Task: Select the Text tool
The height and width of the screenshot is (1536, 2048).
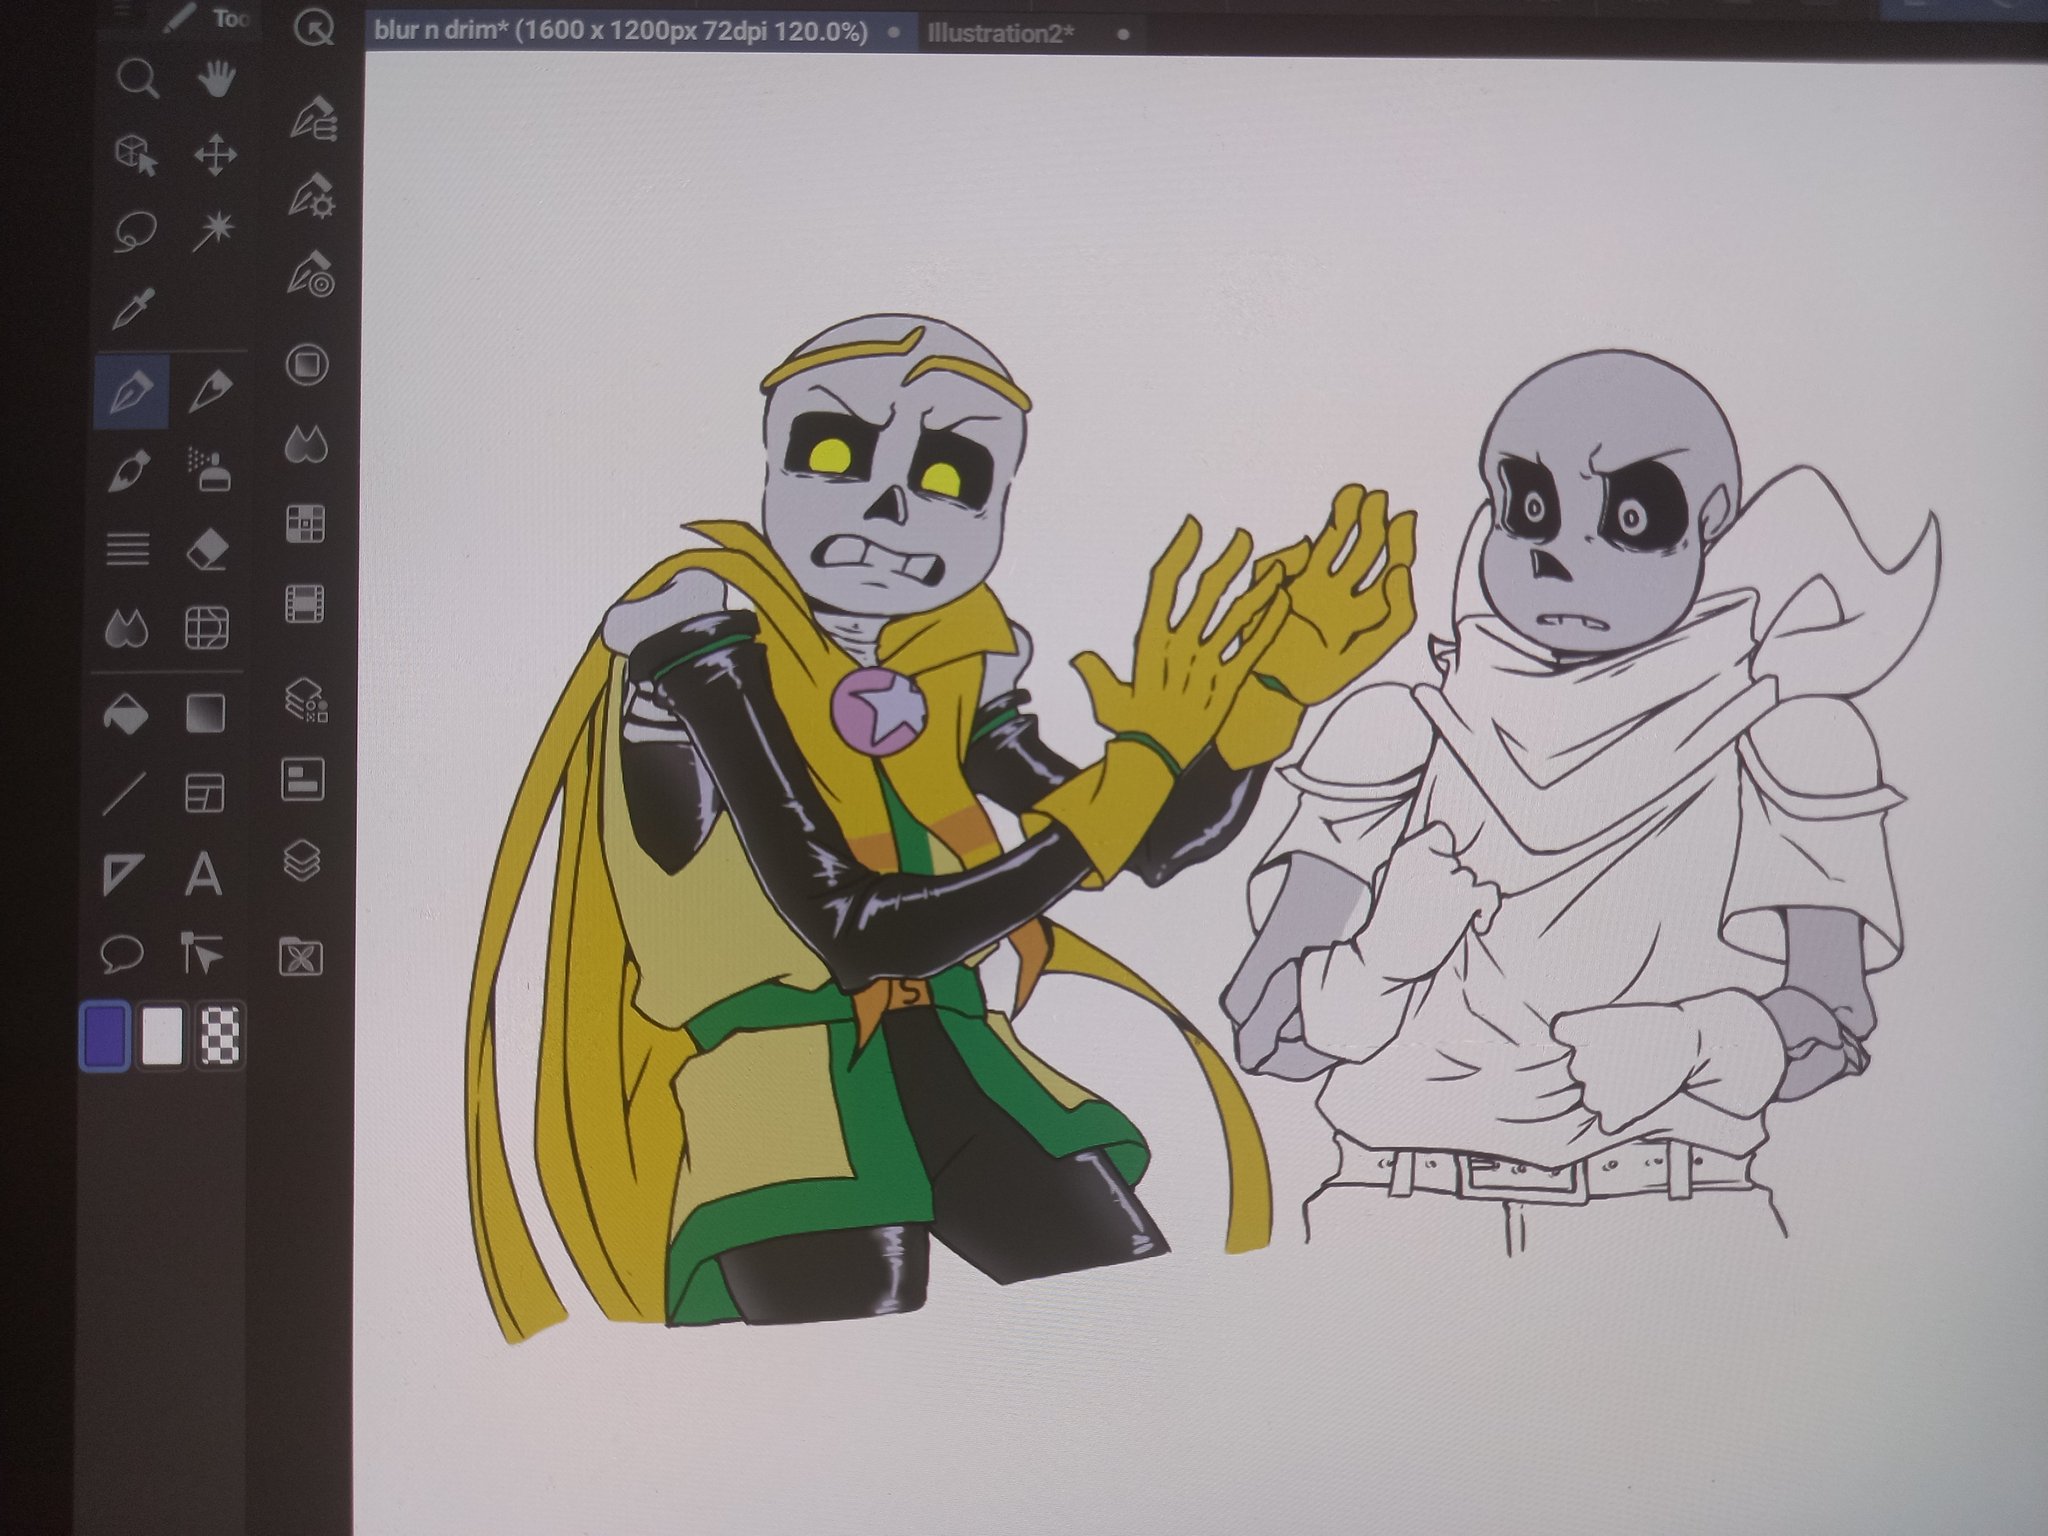Action: 204,874
